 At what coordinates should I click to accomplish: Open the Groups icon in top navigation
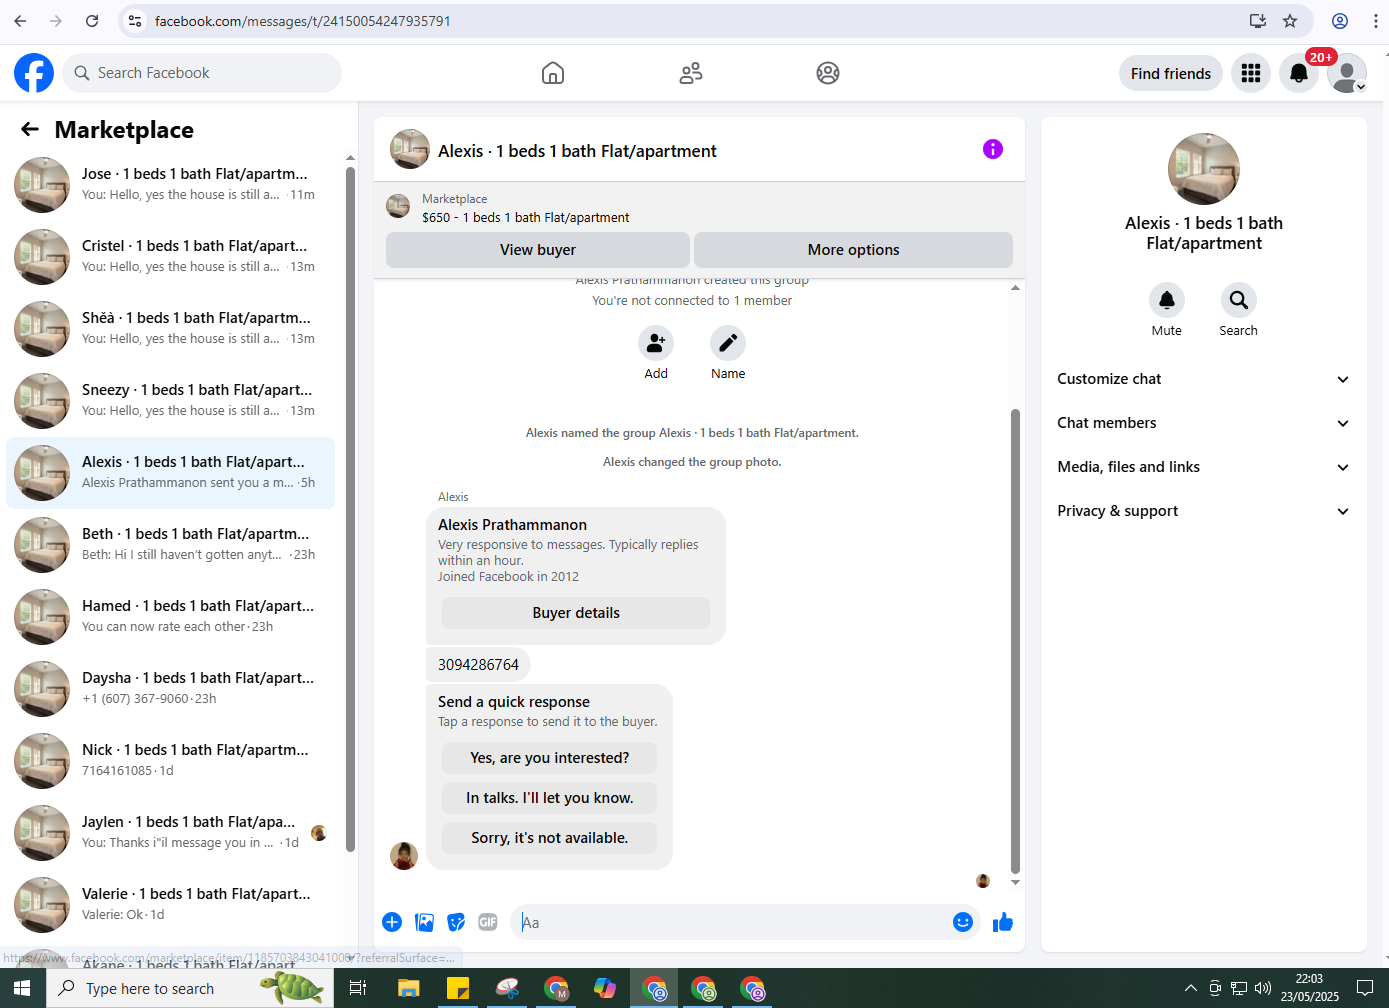pyautogui.click(x=828, y=73)
